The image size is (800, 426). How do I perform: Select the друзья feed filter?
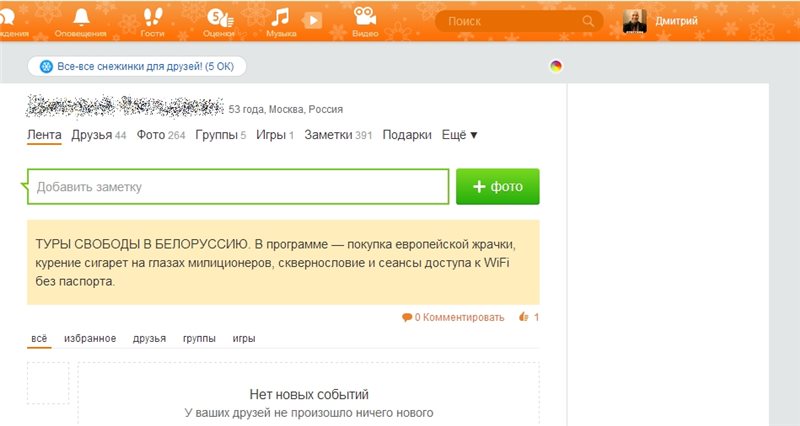click(149, 339)
